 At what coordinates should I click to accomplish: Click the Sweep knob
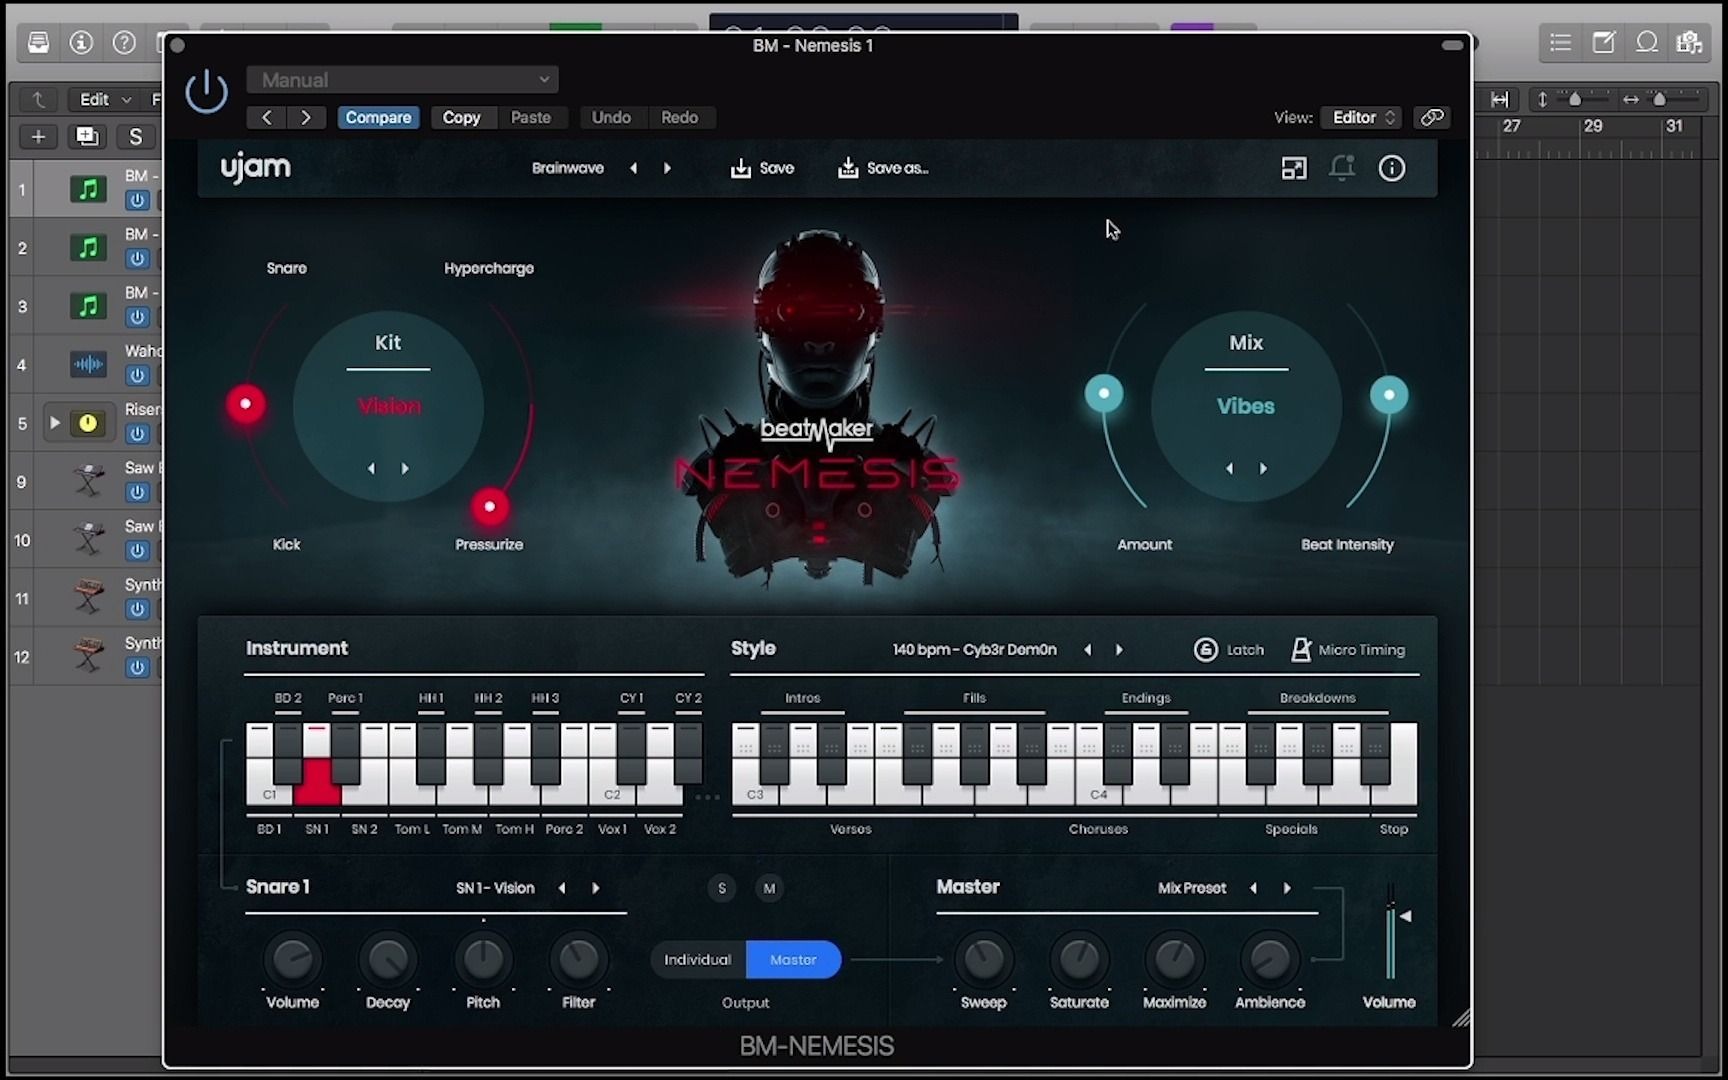pyautogui.click(x=984, y=960)
